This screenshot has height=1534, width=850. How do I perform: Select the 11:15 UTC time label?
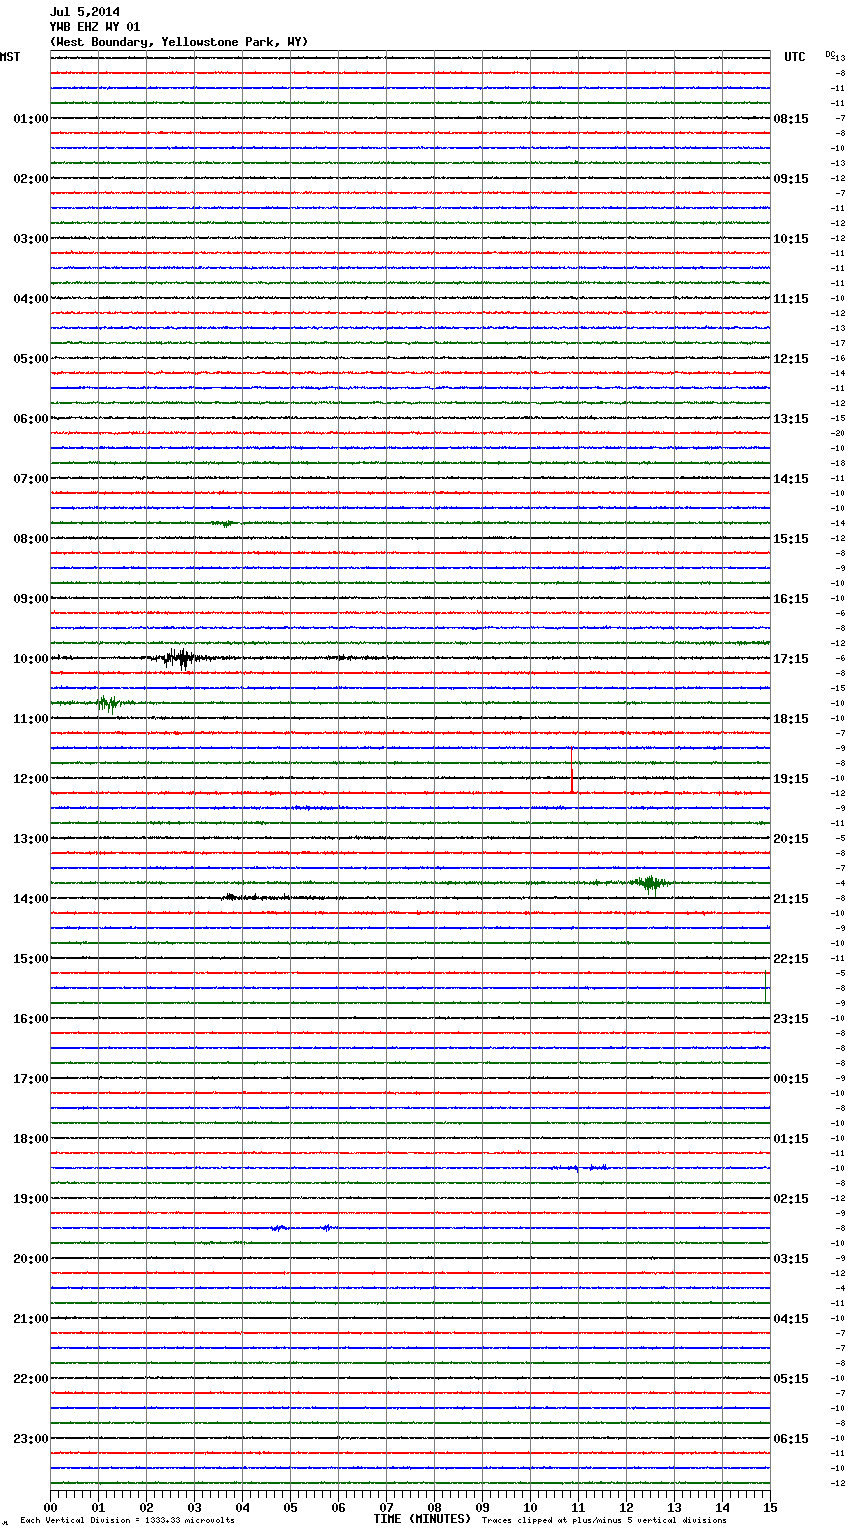pos(791,299)
